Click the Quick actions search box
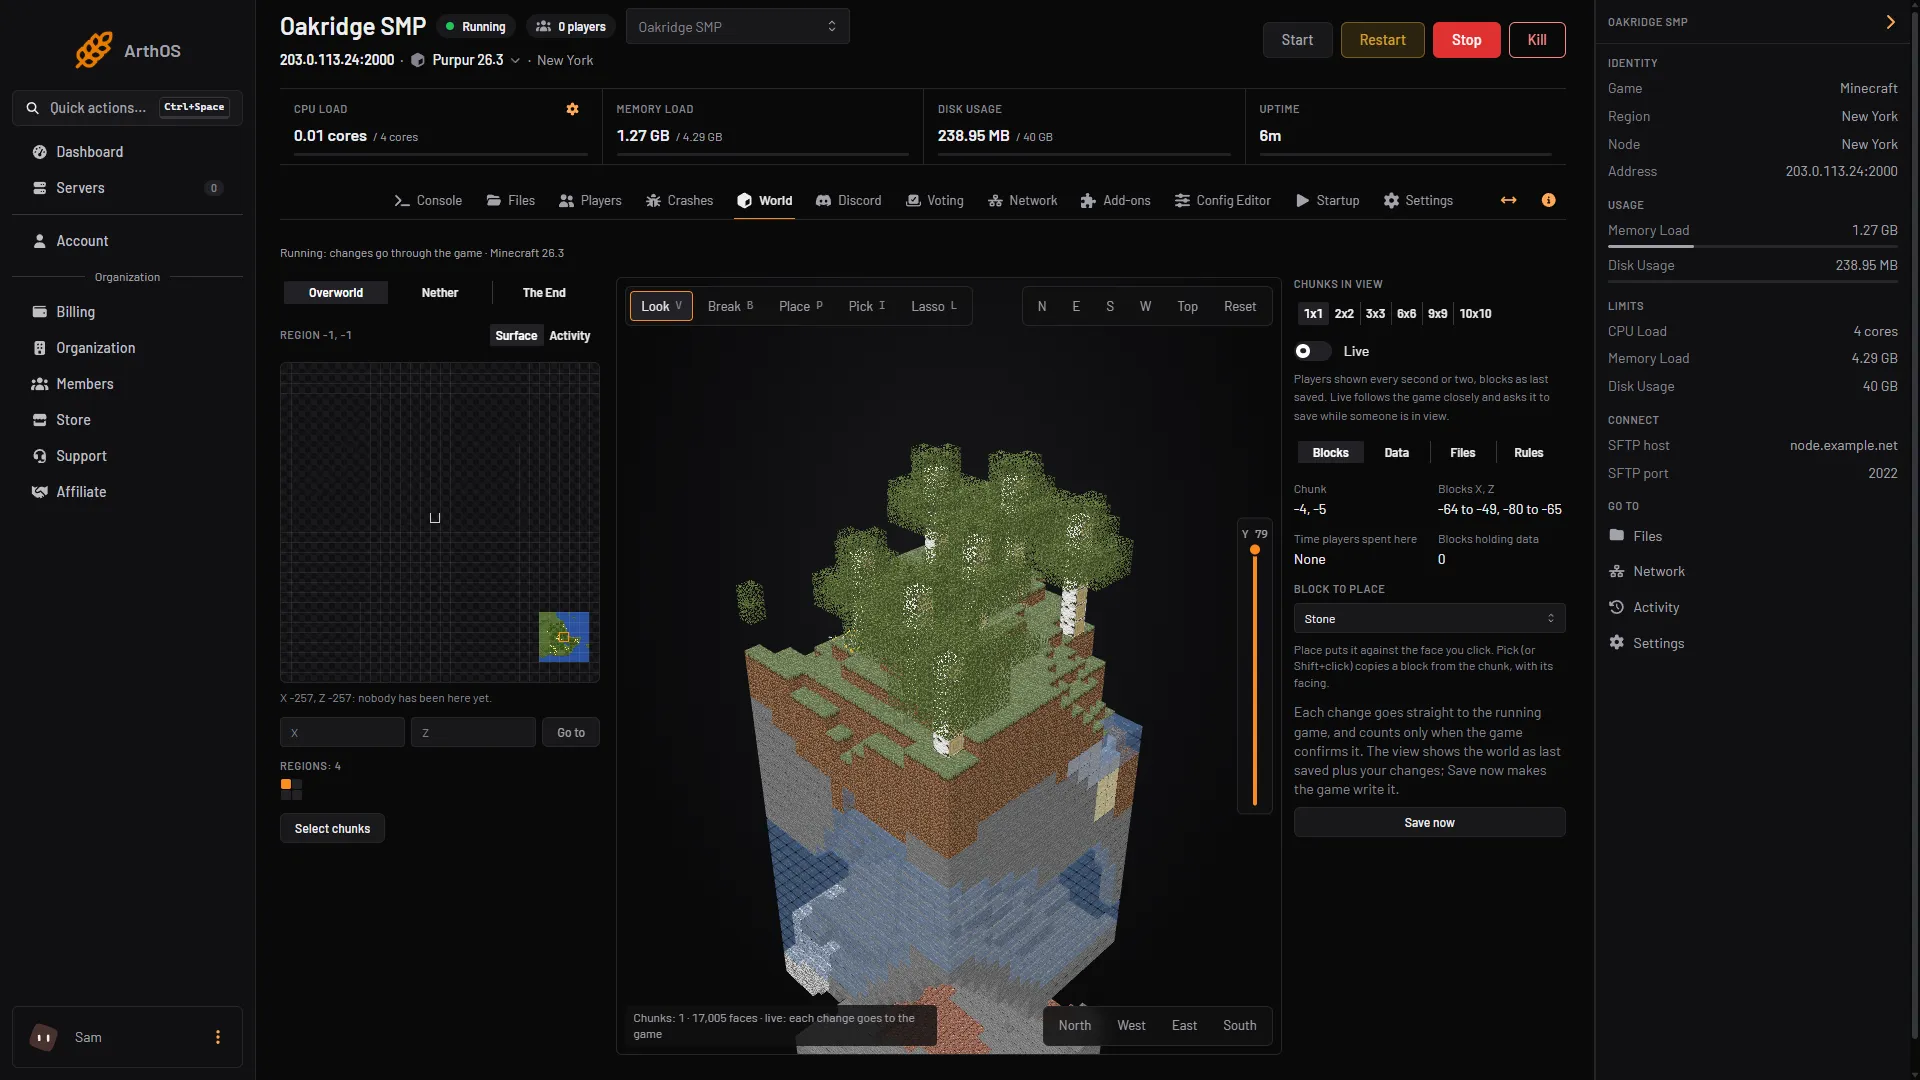Image resolution: width=1920 pixels, height=1080 pixels. 127,108
